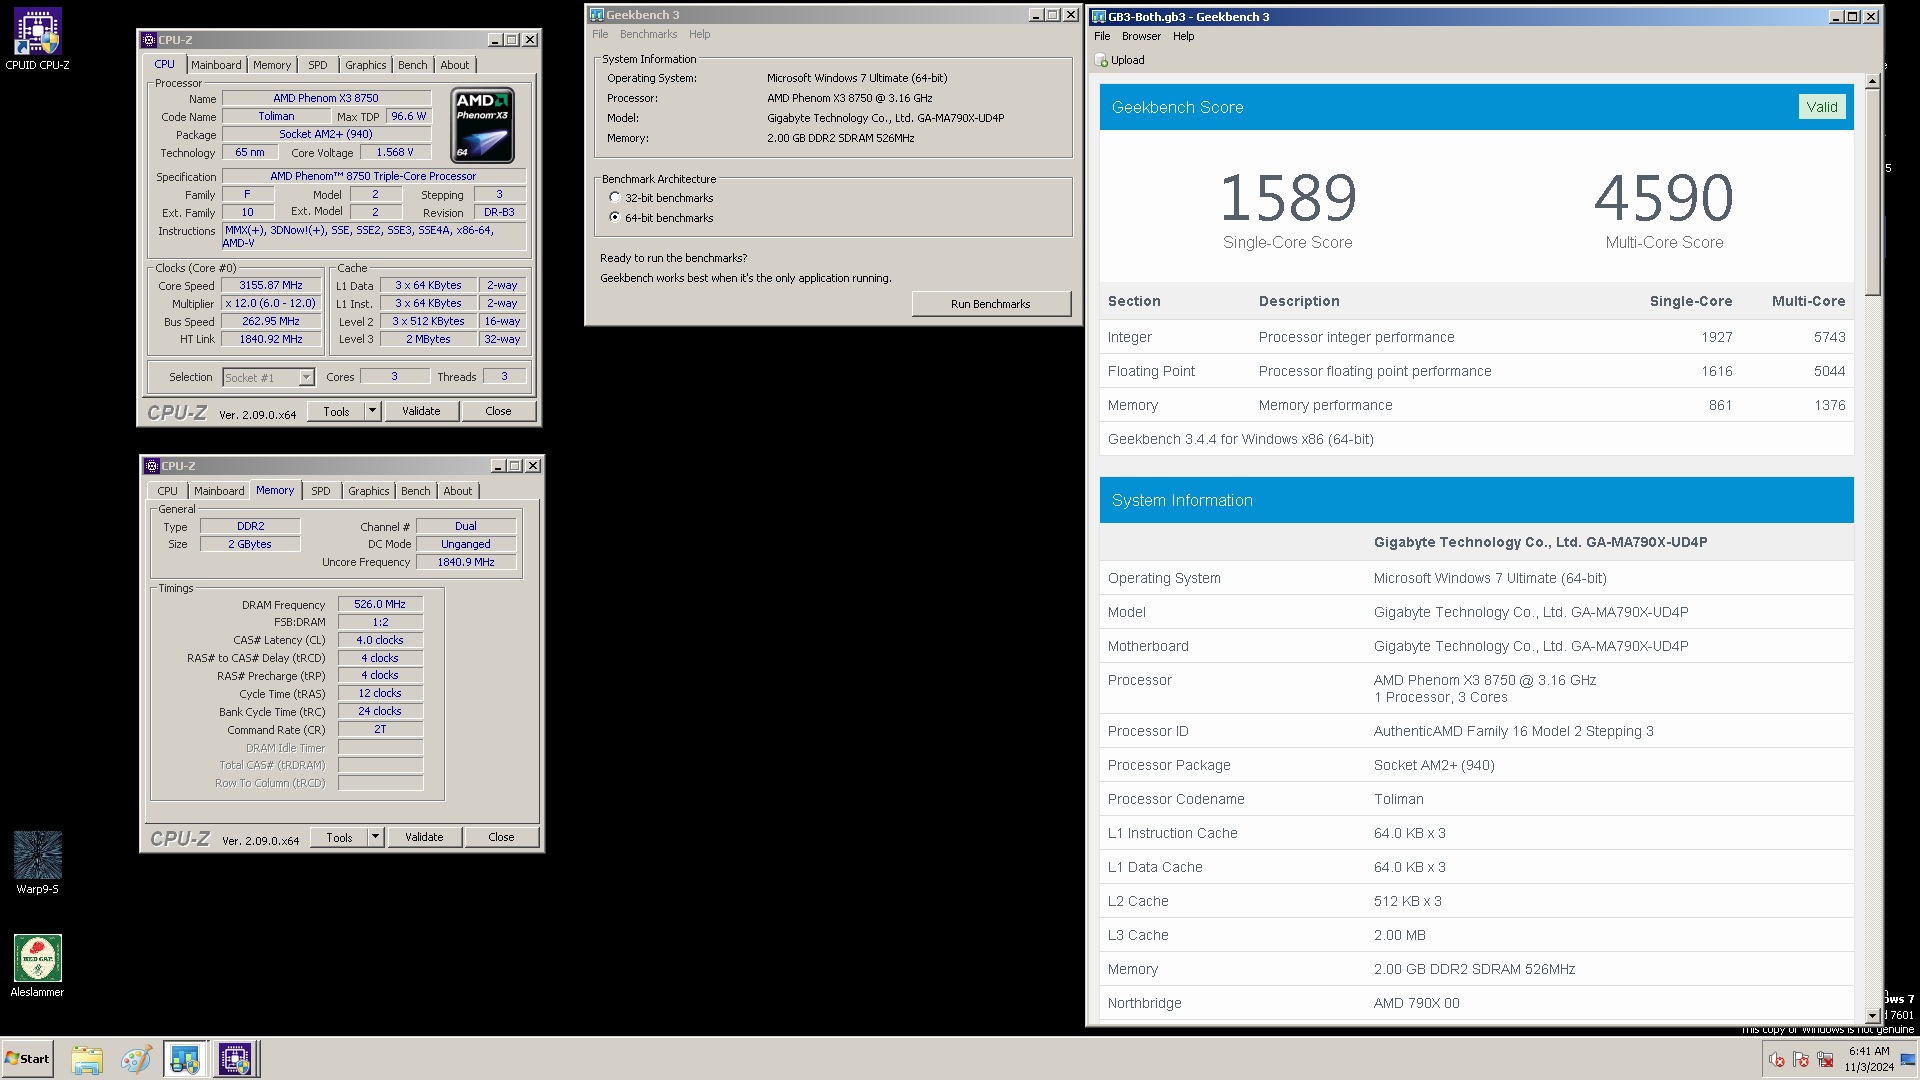This screenshot has height=1080, width=1920.
Task: Switch to Geekbench 3 taskbar icon
Action: [x=185, y=1059]
